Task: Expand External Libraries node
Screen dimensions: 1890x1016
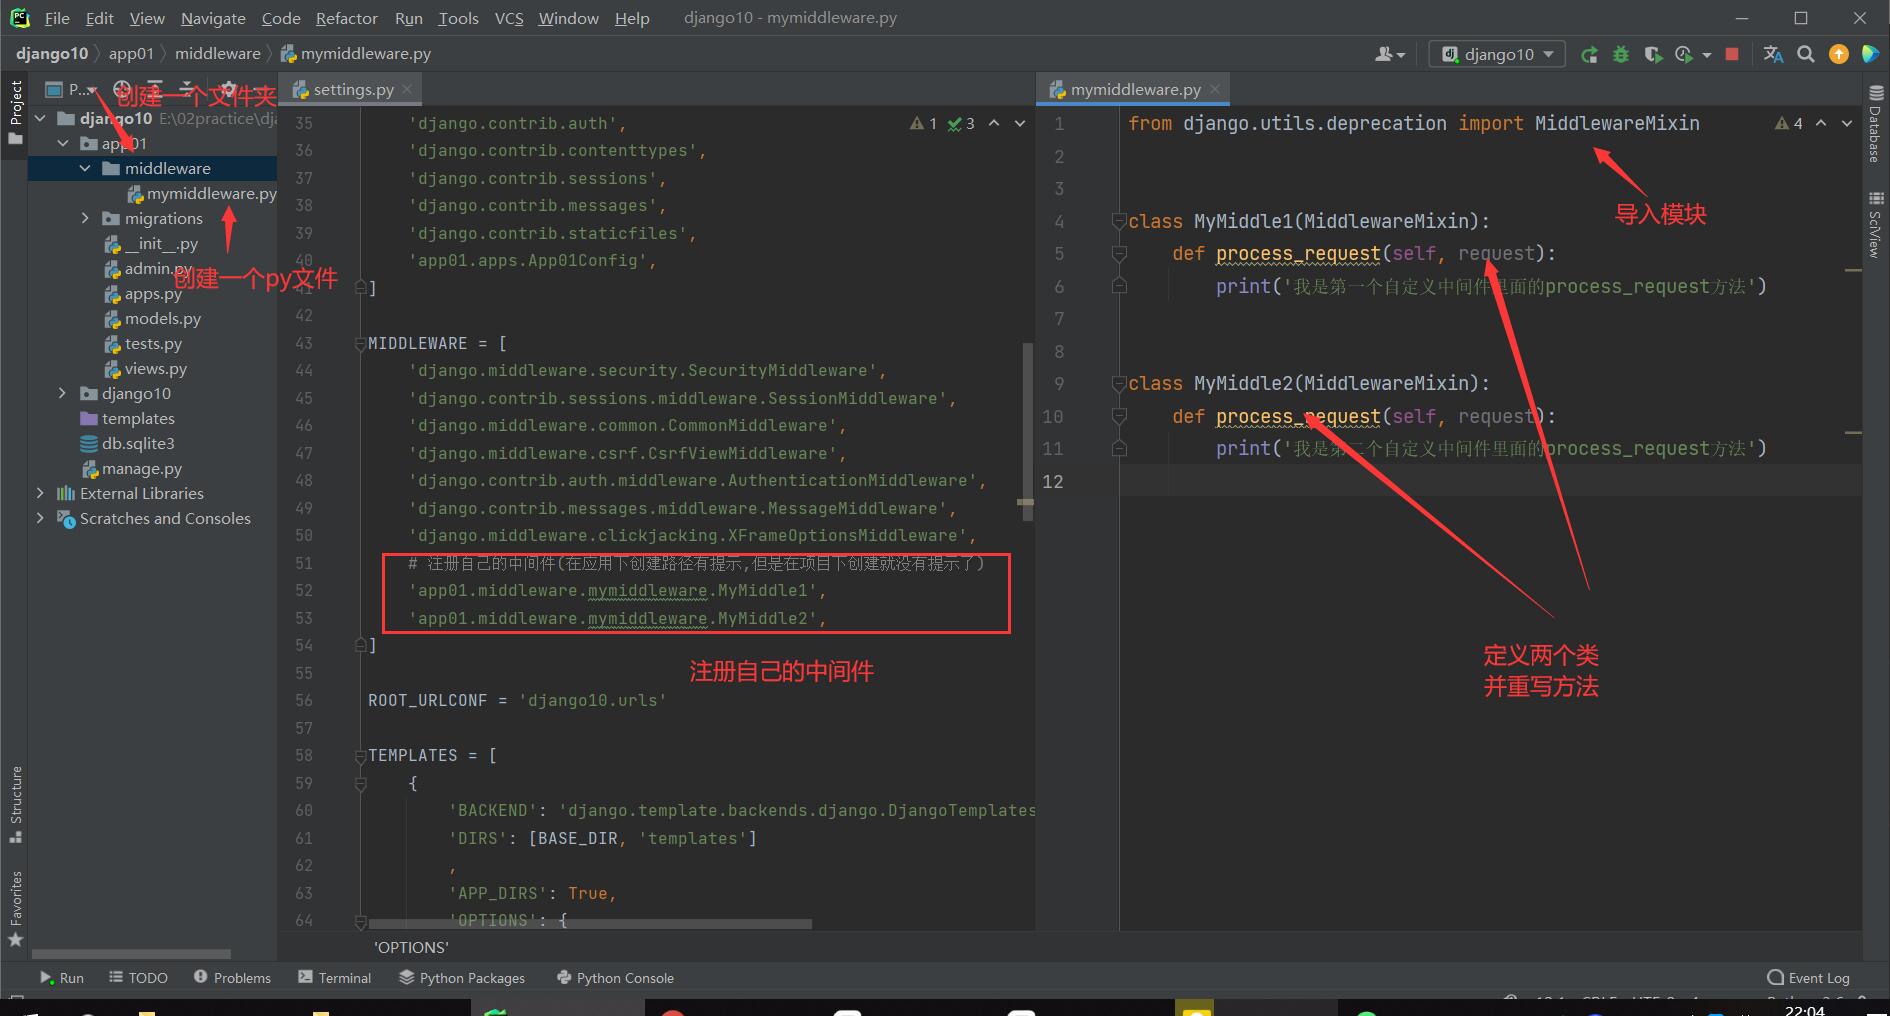Action: [x=40, y=493]
